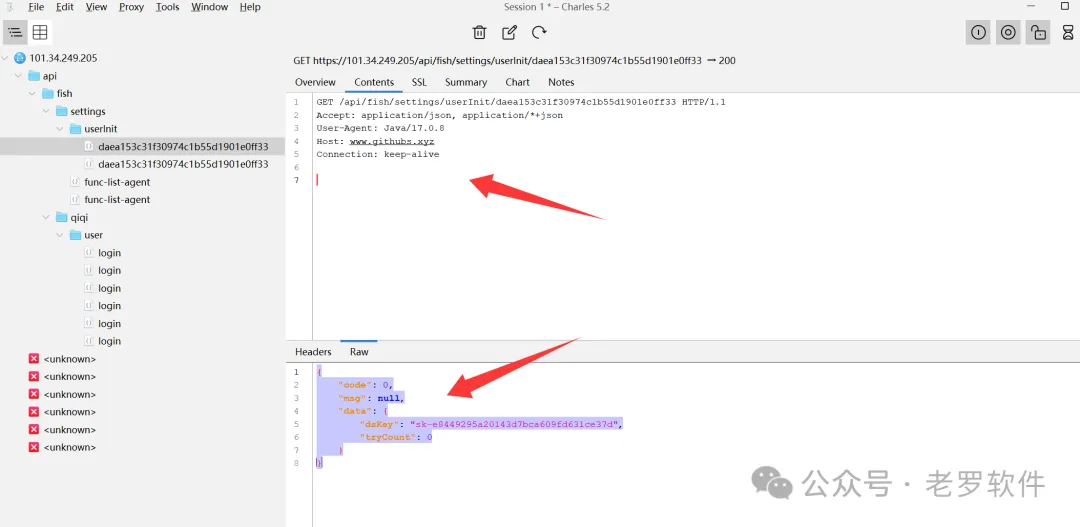Click the www.githubs.xyz host link
The width and height of the screenshot is (1080, 527).
(x=392, y=141)
